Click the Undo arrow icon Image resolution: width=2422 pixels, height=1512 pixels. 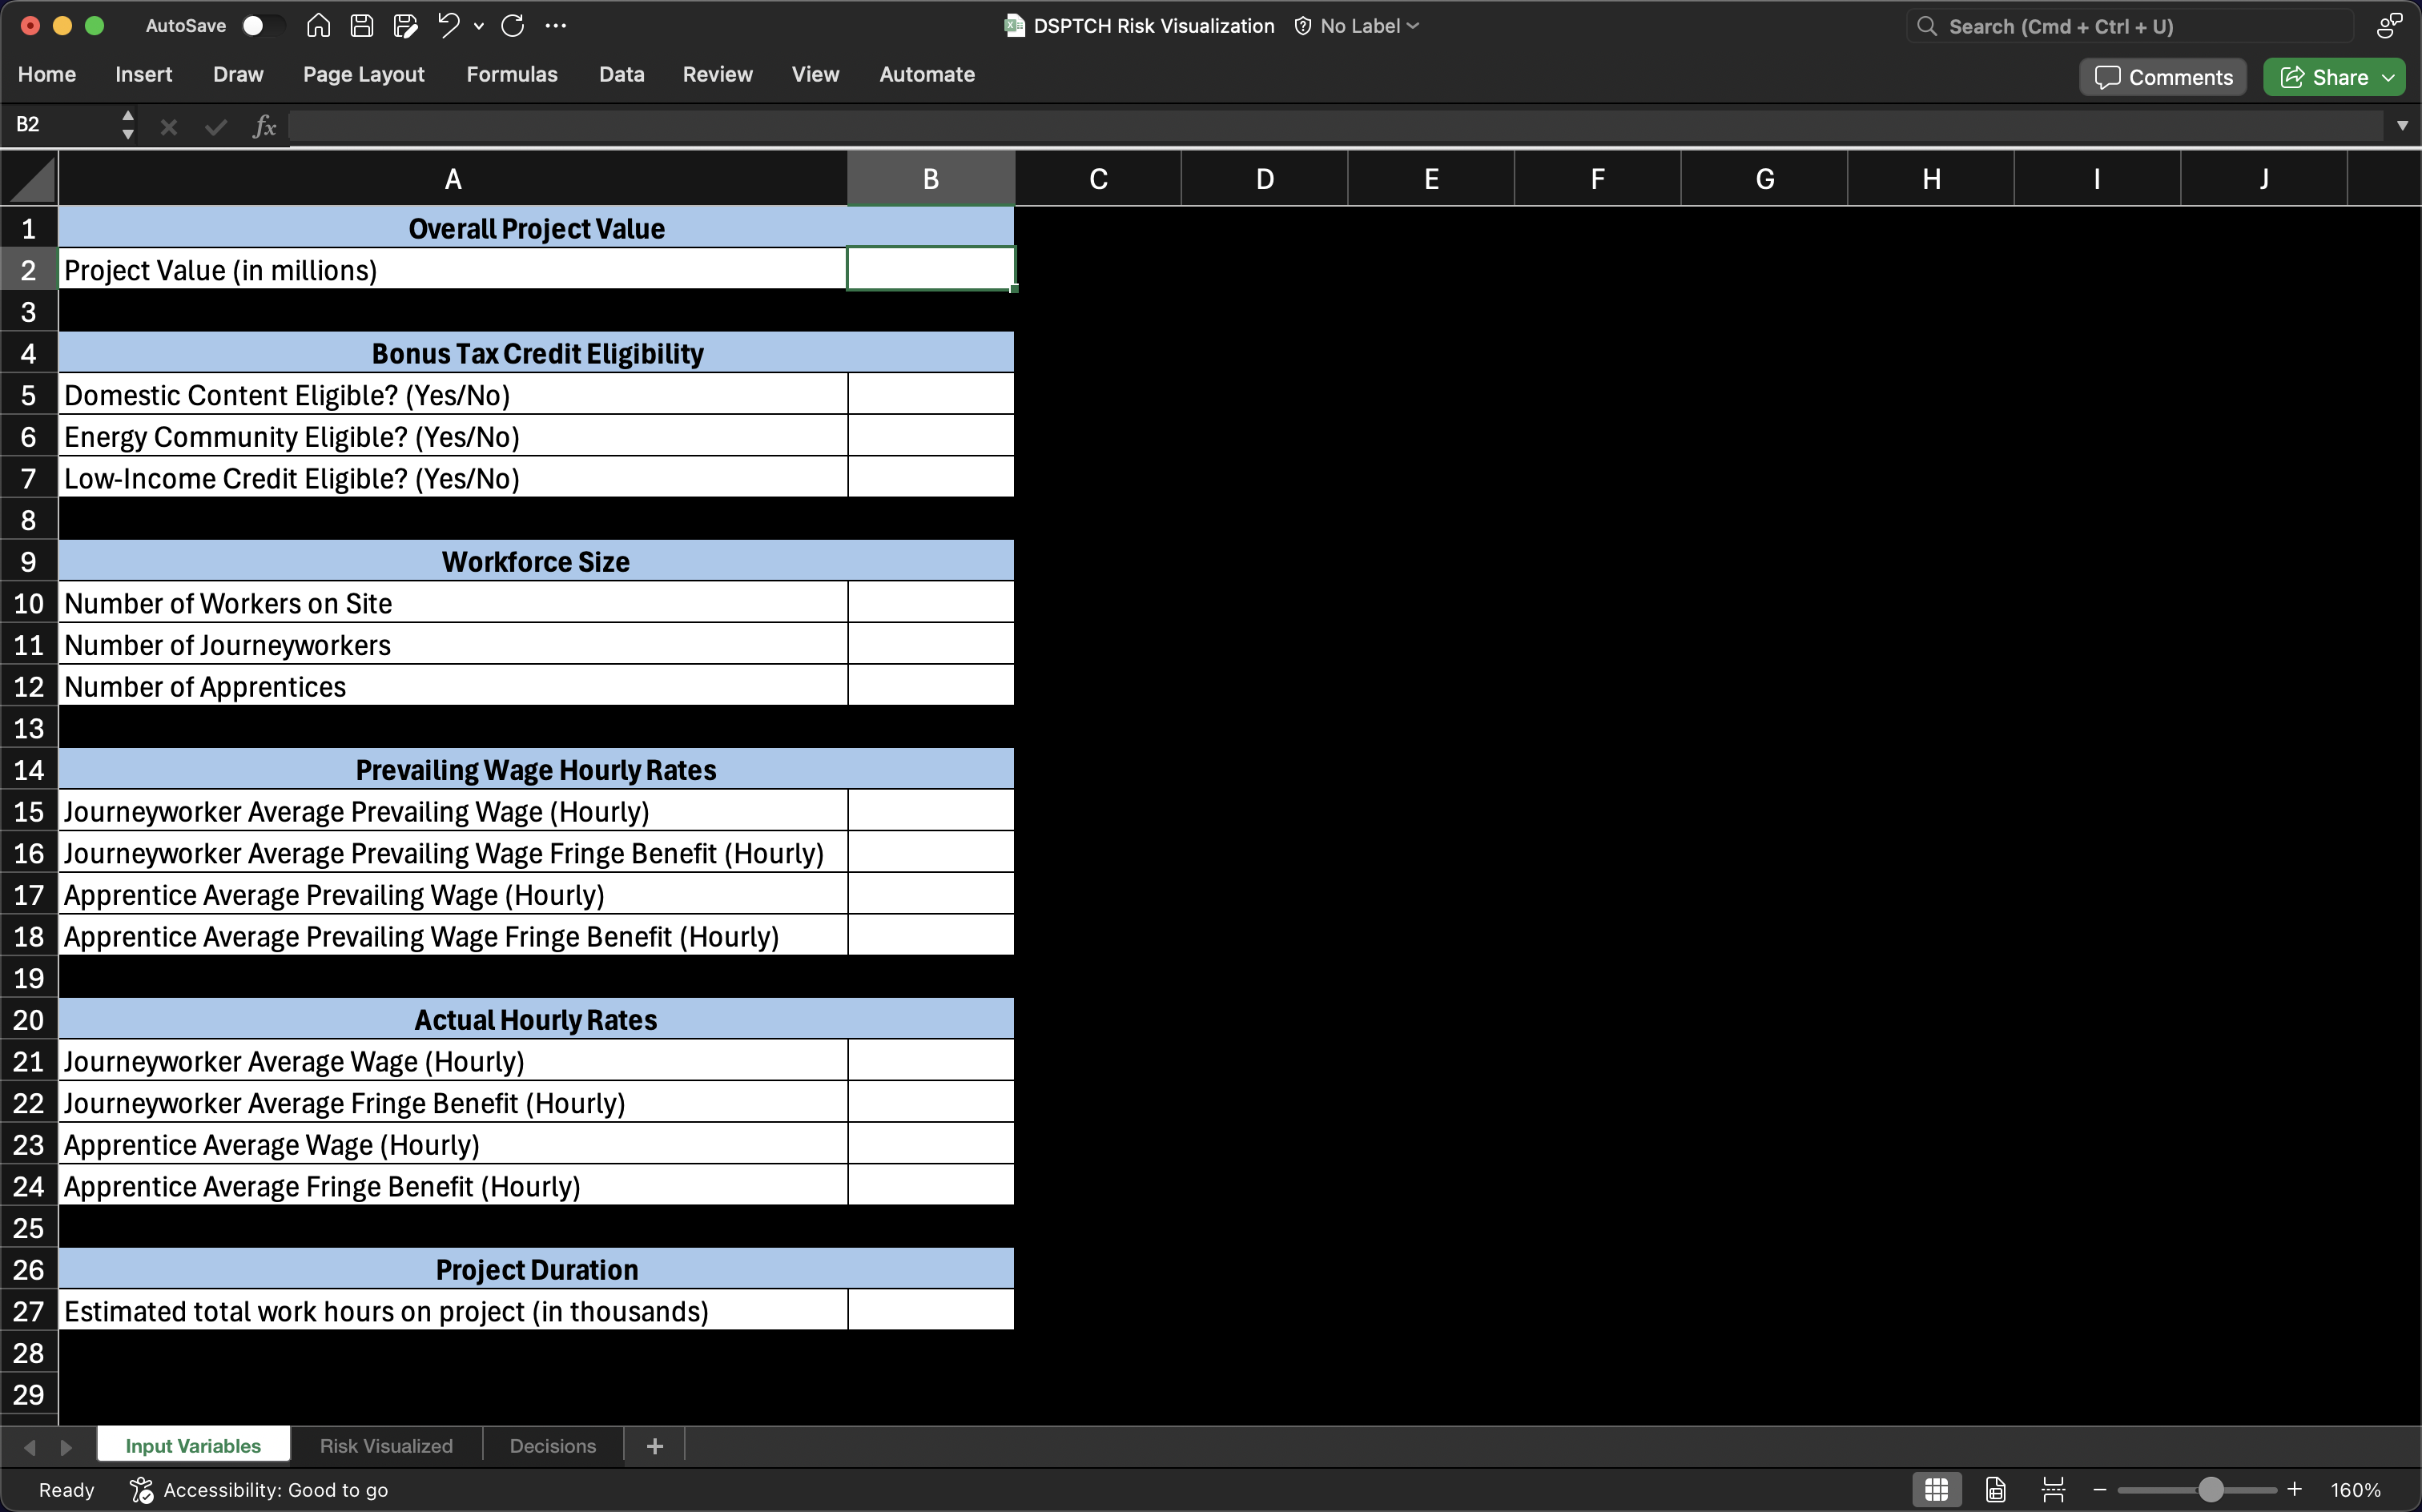[x=448, y=24]
